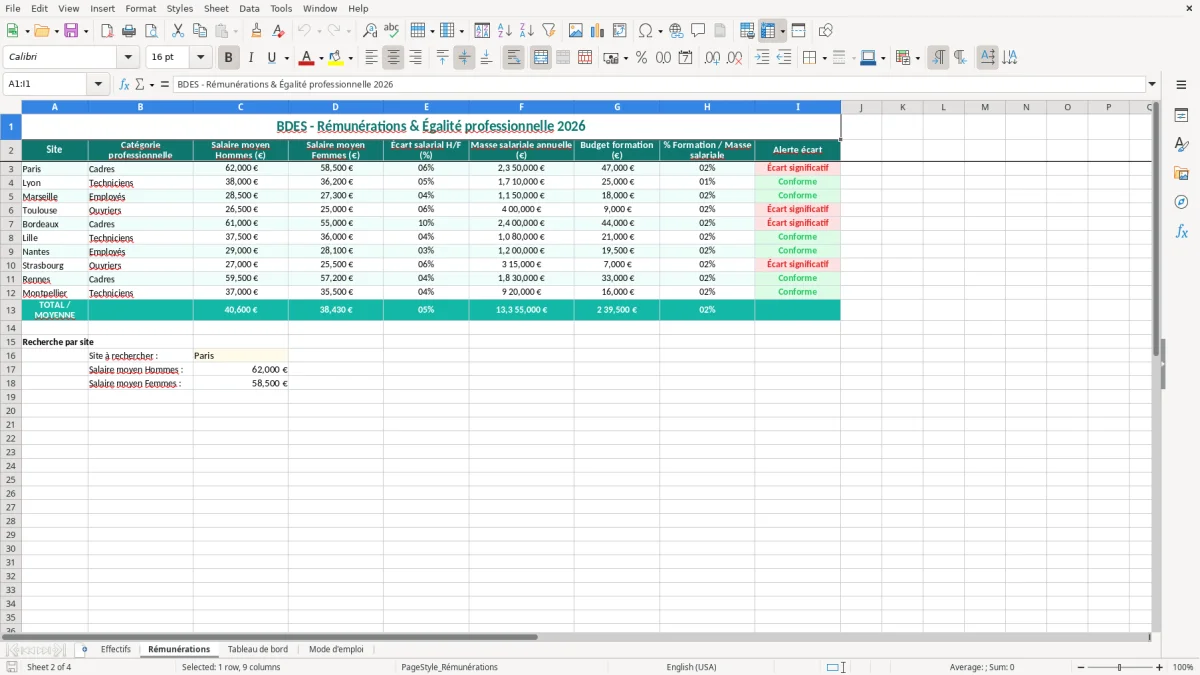Click the Draw Functions shapes icon
Viewport: 1200px width, 675px height.
(826, 31)
